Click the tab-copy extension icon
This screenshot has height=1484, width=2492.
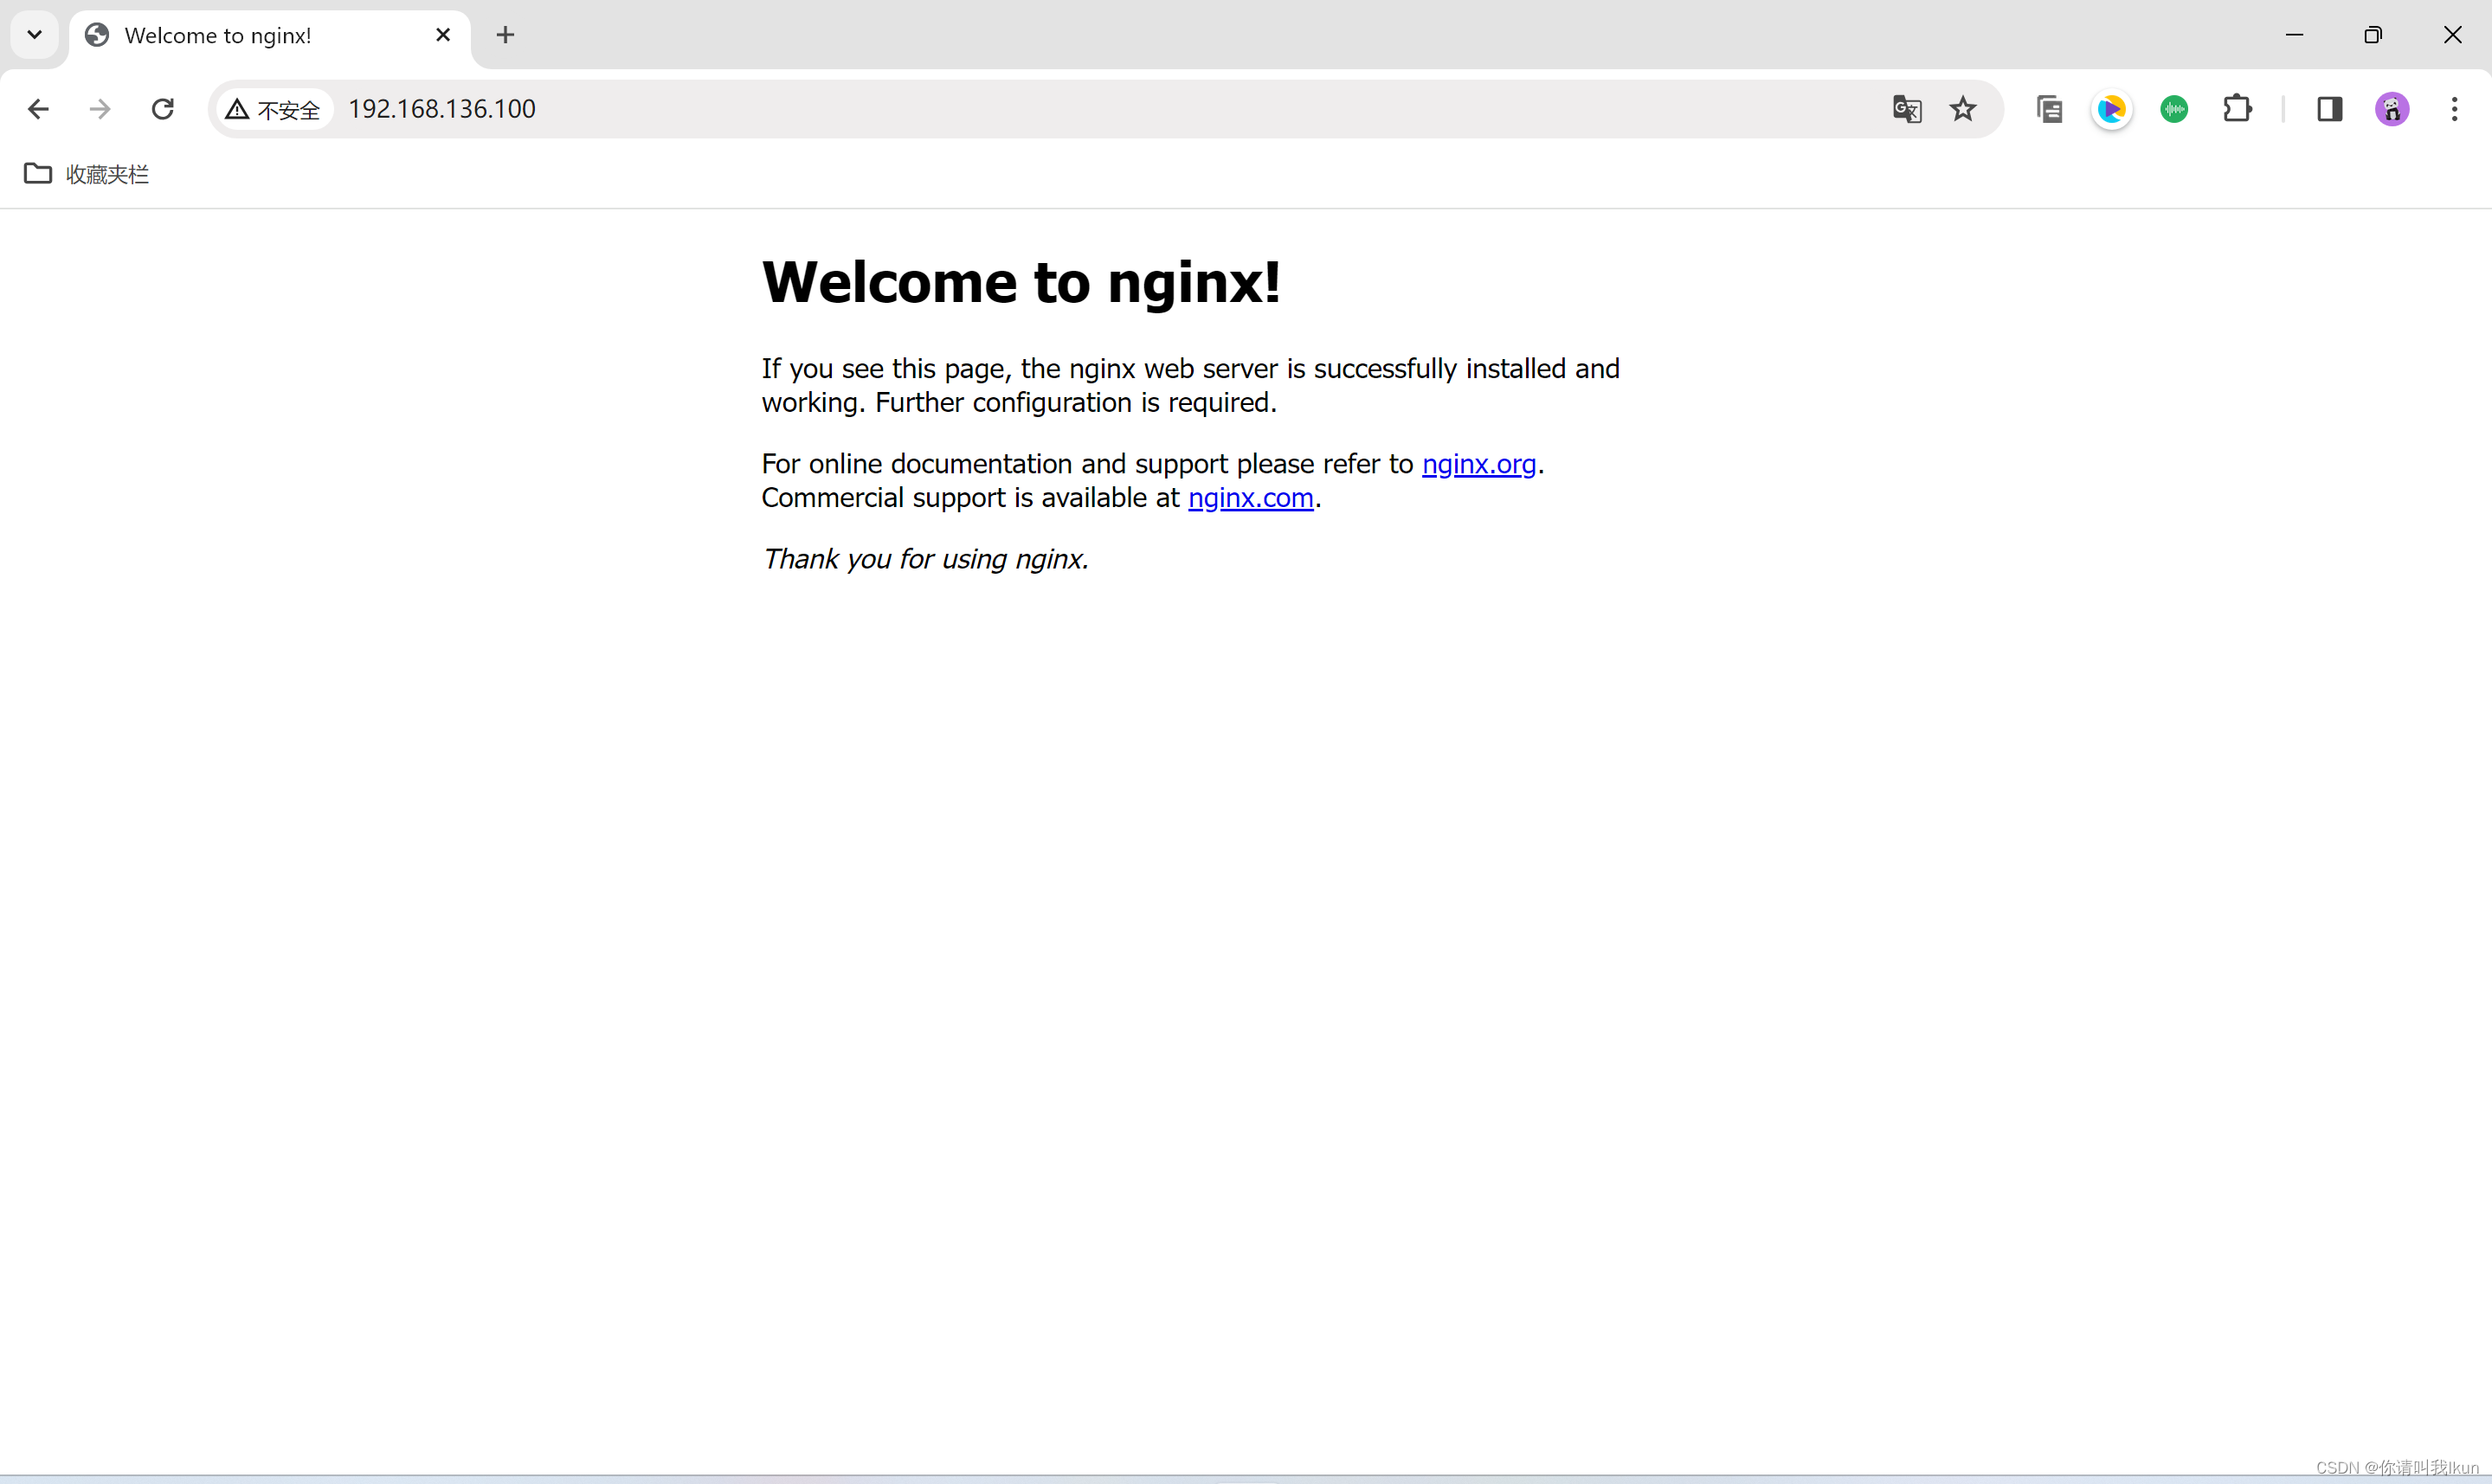(x=2049, y=109)
